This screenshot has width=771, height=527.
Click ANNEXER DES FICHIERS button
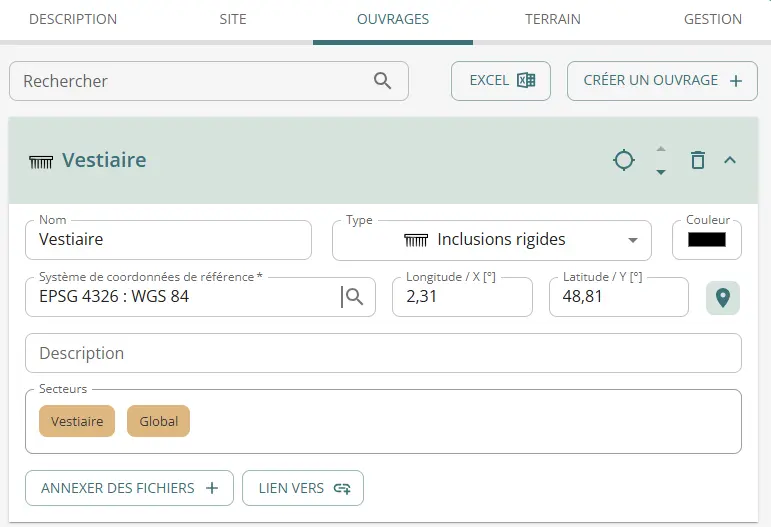129,488
